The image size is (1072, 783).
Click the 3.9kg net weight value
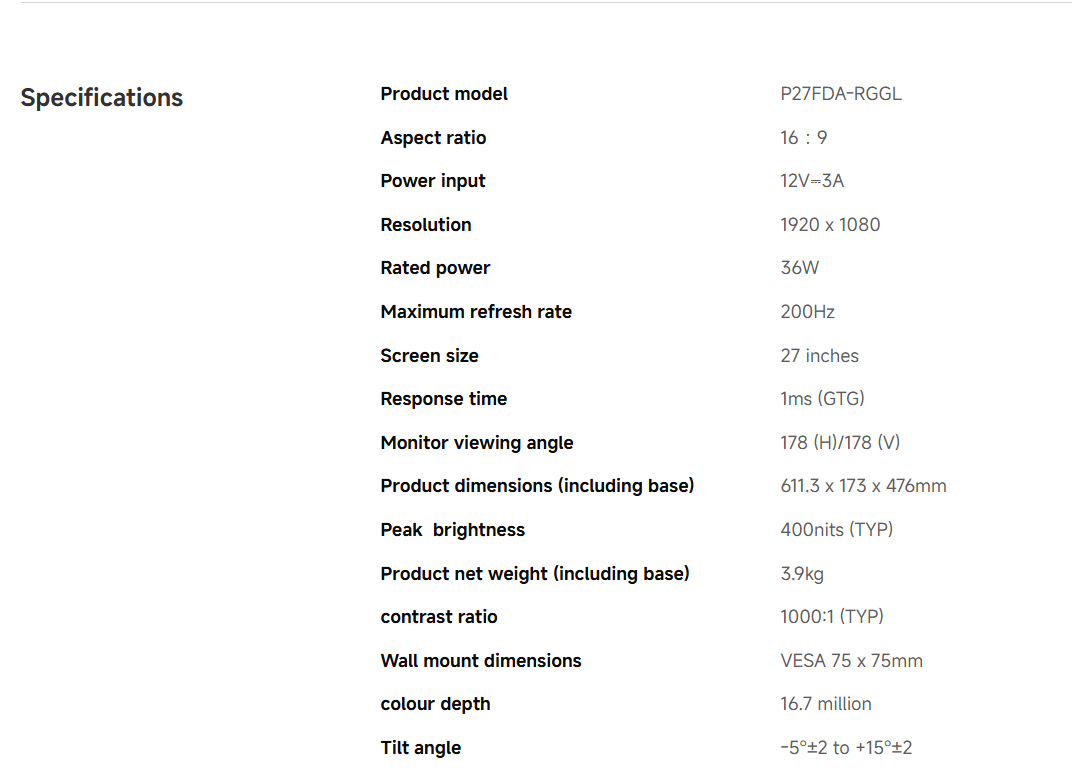(x=802, y=574)
